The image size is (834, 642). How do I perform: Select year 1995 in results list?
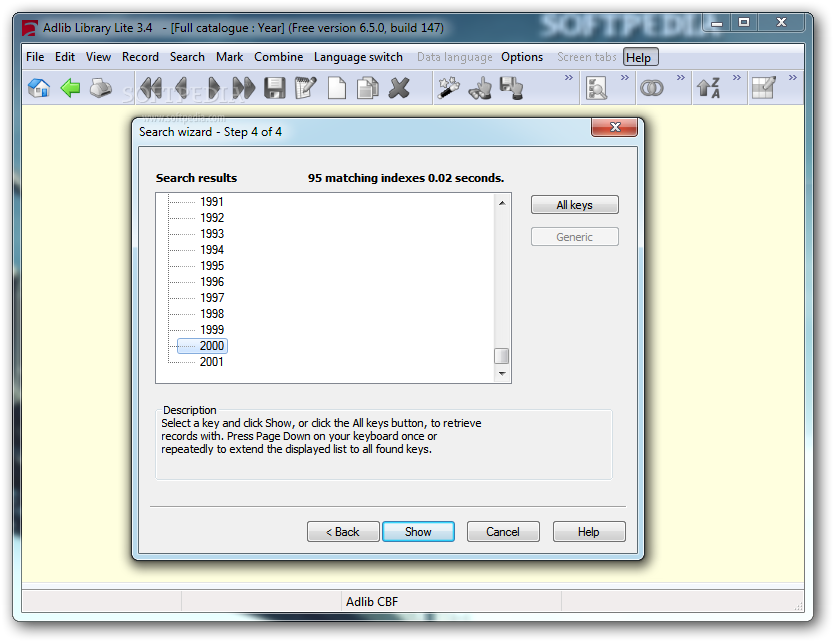click(x=212, y=265)
